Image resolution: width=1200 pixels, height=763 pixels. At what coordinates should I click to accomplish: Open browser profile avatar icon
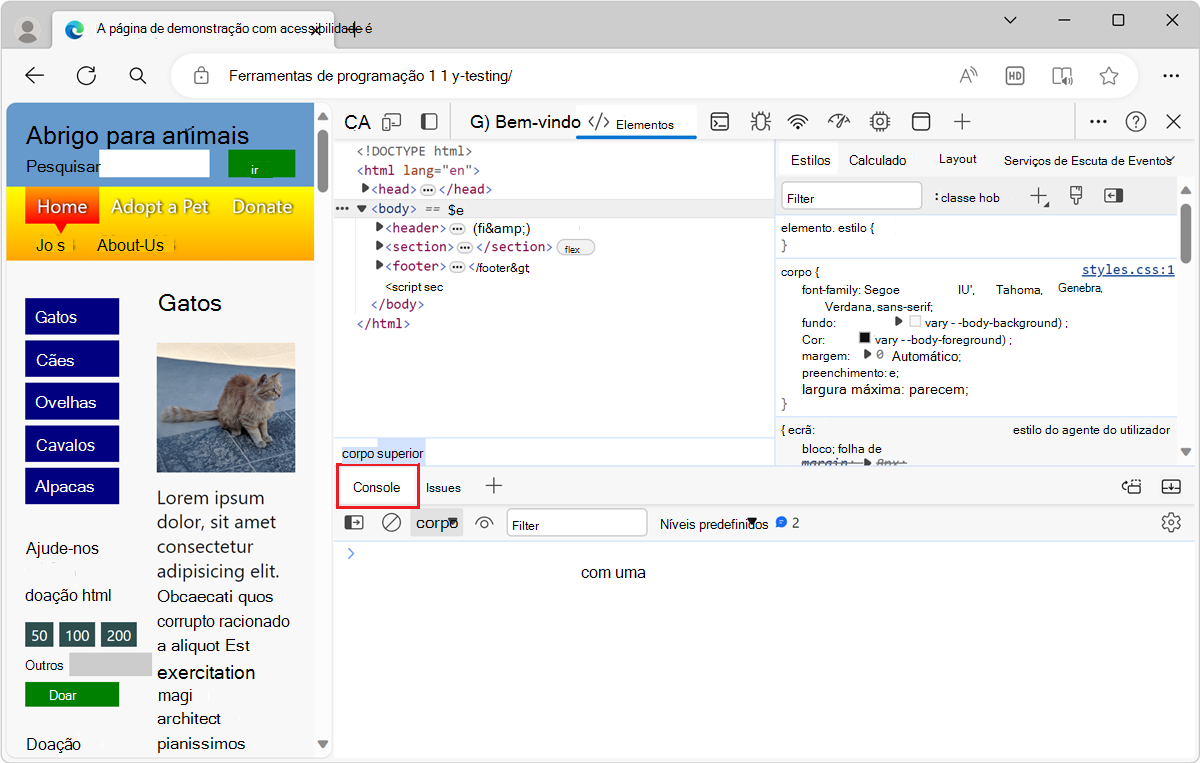(x=28, y=30)
